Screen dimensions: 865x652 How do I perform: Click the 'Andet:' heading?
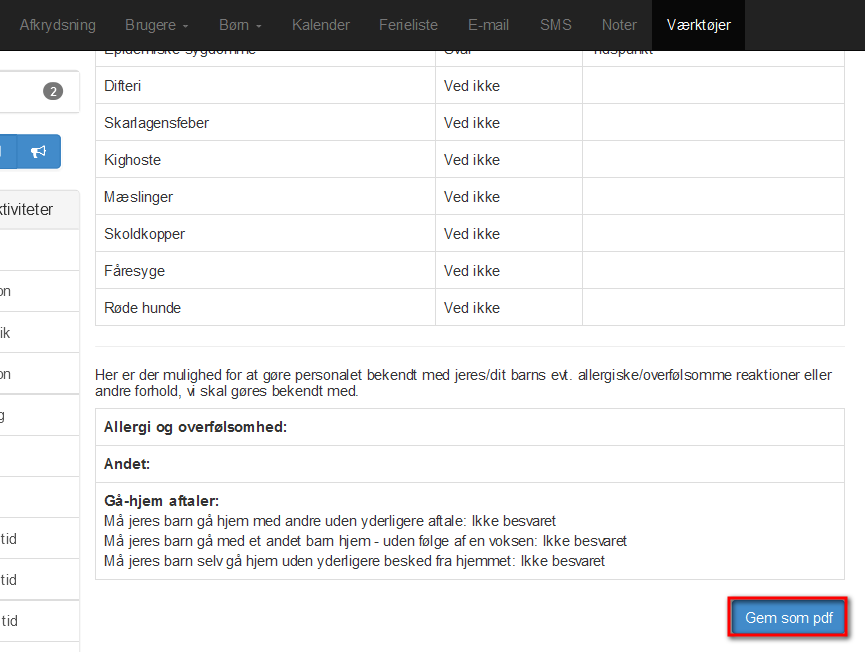click(x=127, y=464)
